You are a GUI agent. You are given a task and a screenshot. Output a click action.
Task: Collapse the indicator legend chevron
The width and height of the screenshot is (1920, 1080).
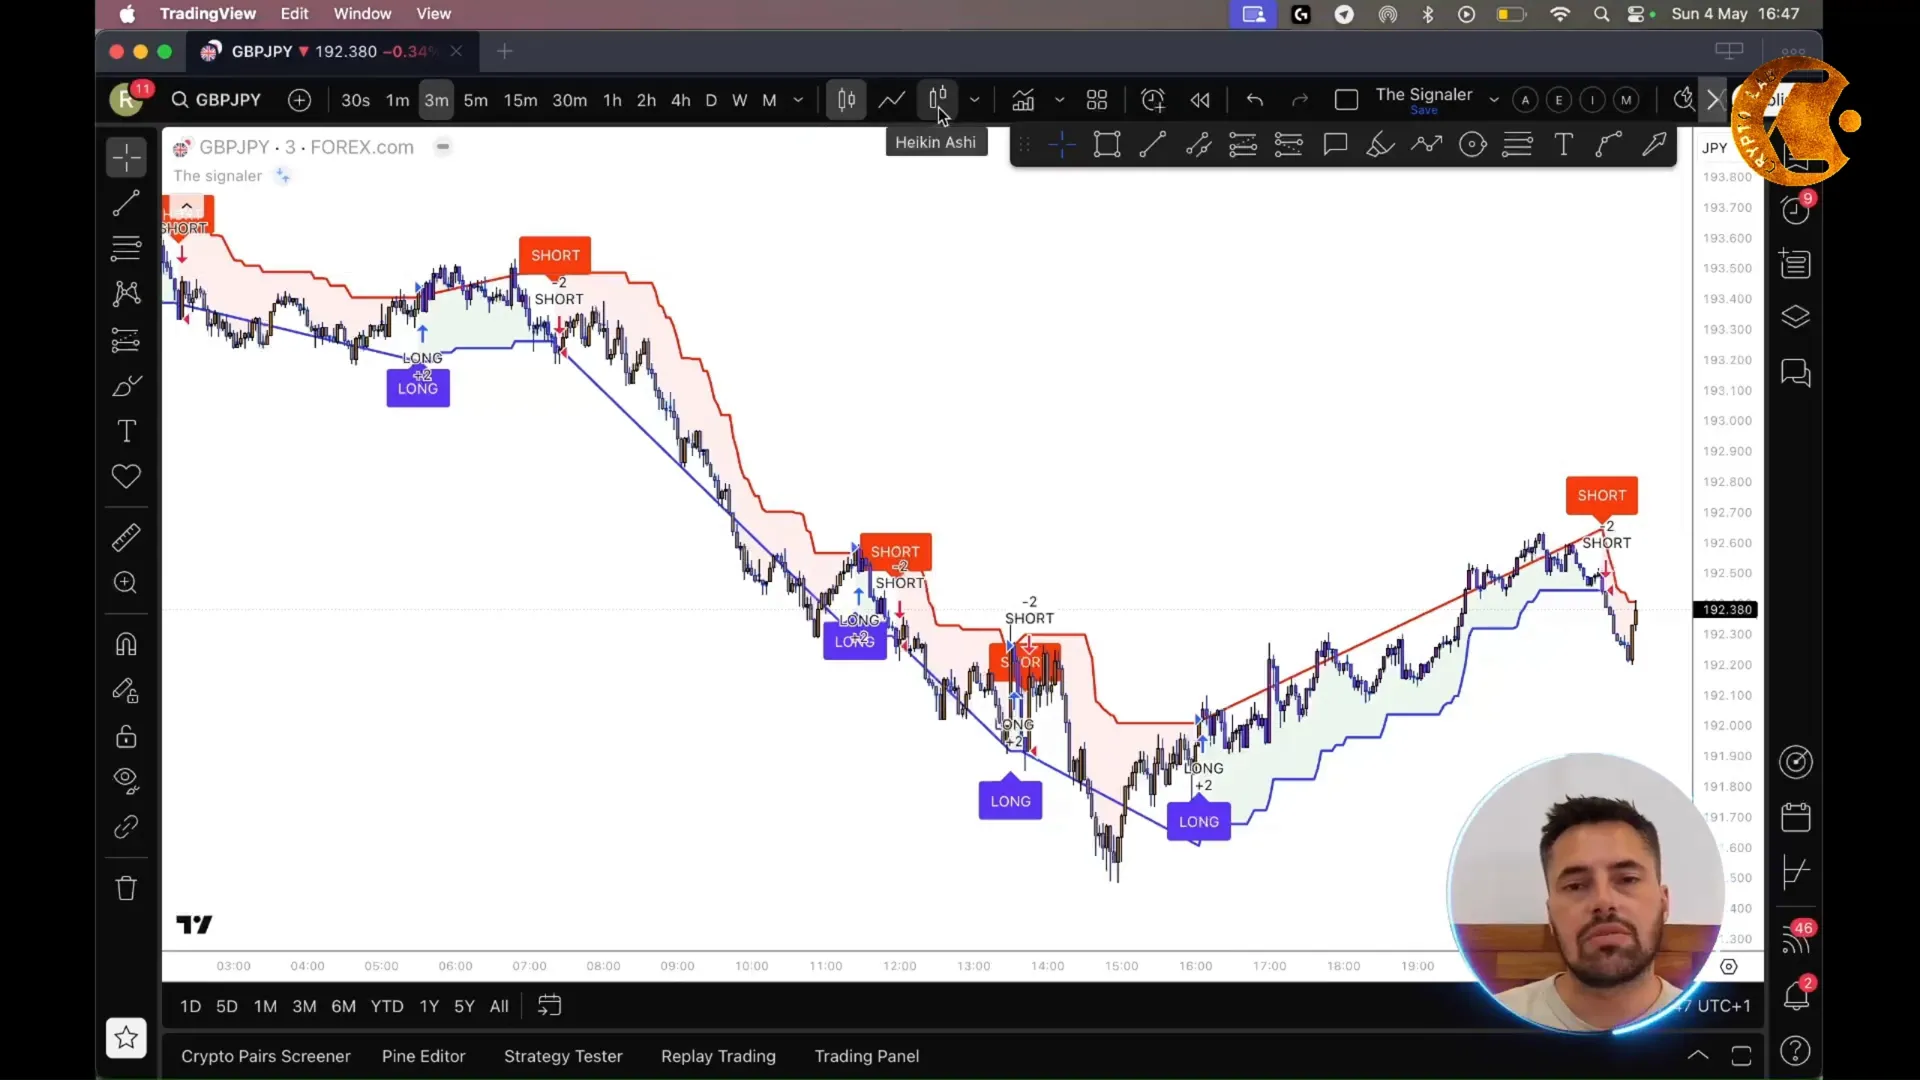[187, 205]
